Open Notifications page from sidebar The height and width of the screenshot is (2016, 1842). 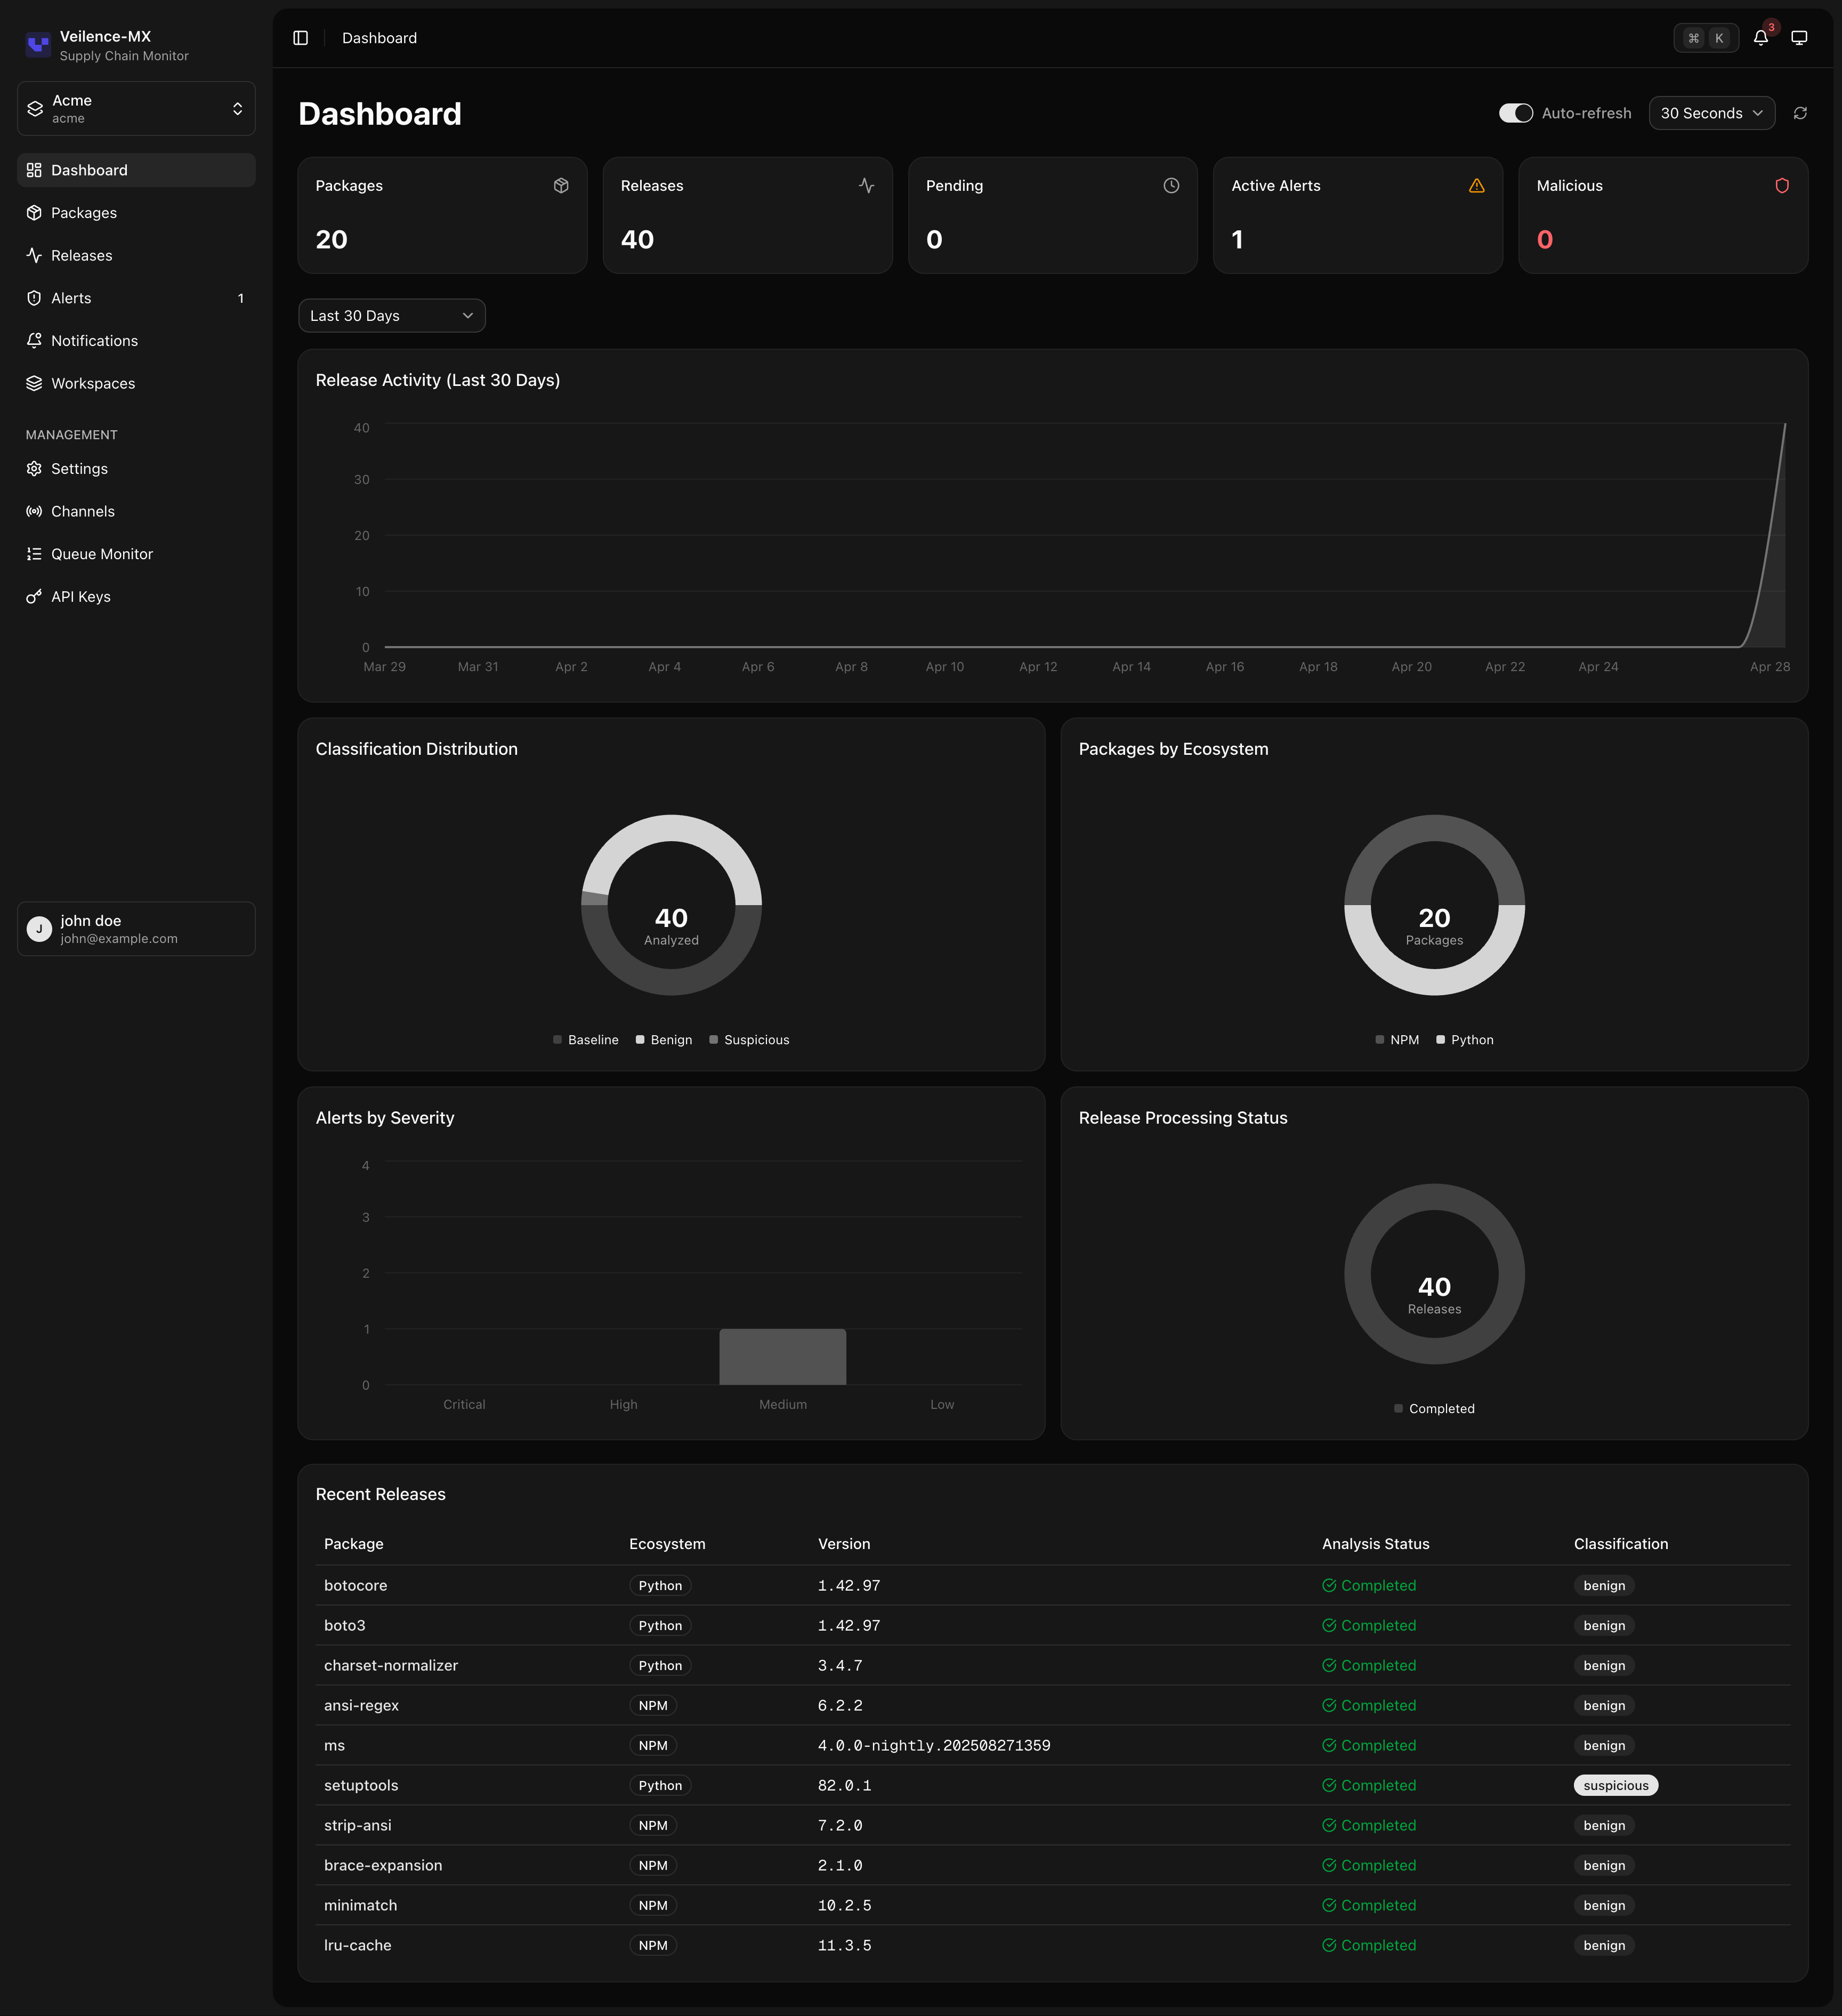[136, 341]
